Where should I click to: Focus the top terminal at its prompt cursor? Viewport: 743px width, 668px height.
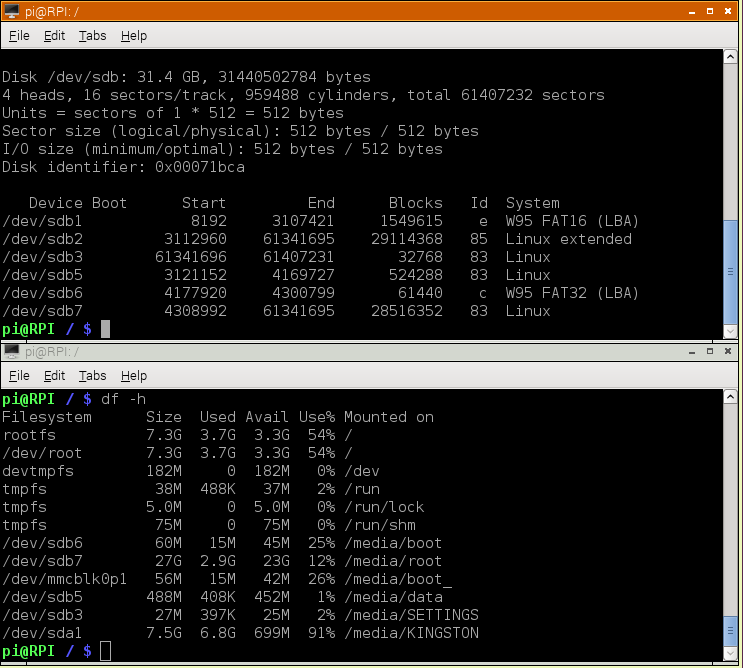click(x=105, y=329)
